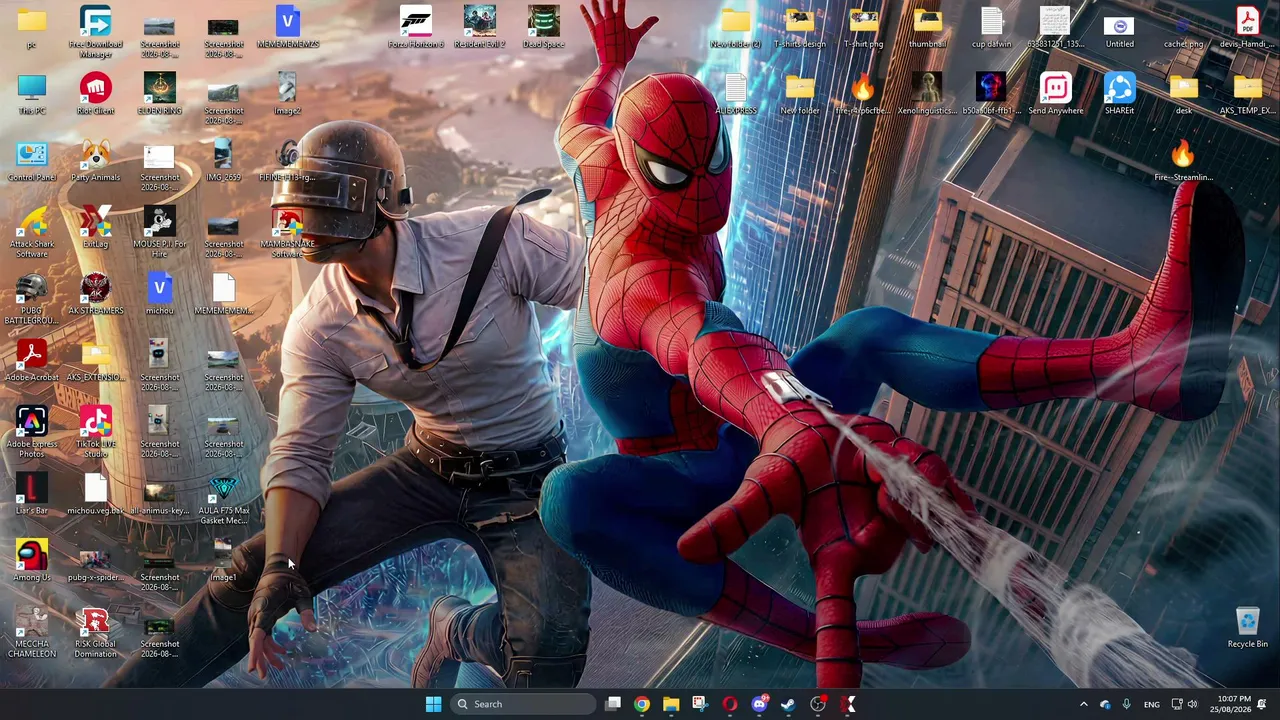
Task: Select the ALIEXPRESS text file
Action: [x=735, y=95]
